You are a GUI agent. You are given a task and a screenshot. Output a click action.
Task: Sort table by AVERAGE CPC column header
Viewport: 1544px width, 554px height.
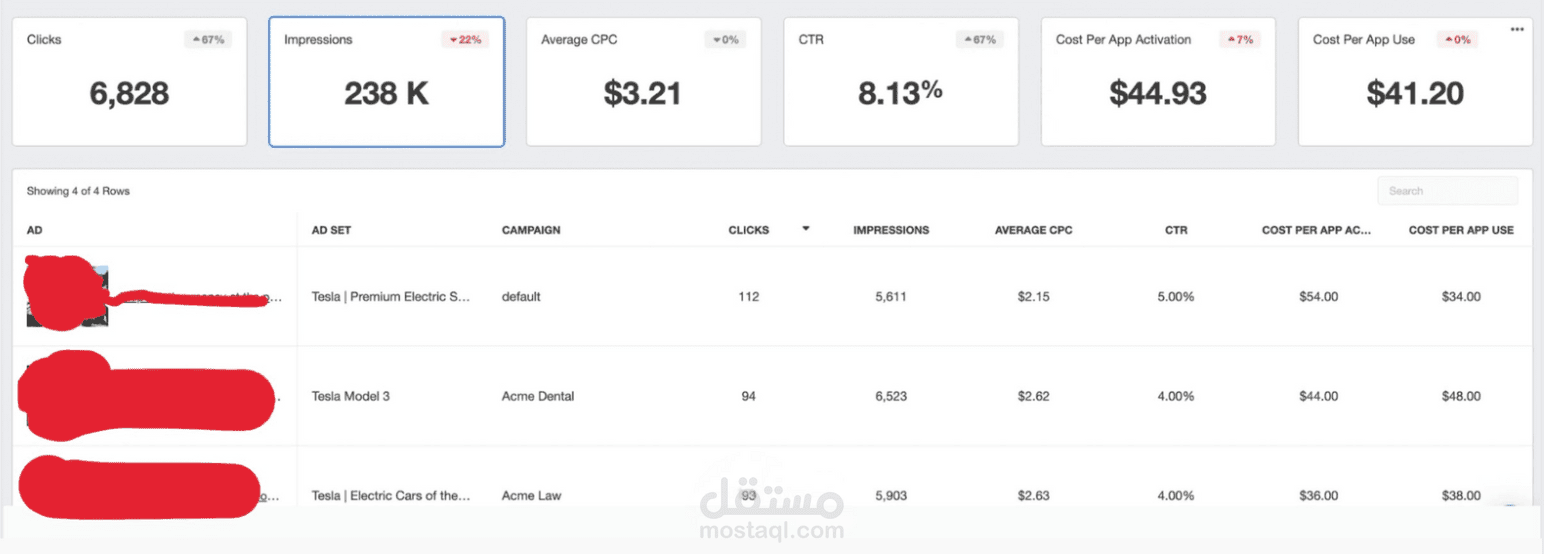point(1033,230)
